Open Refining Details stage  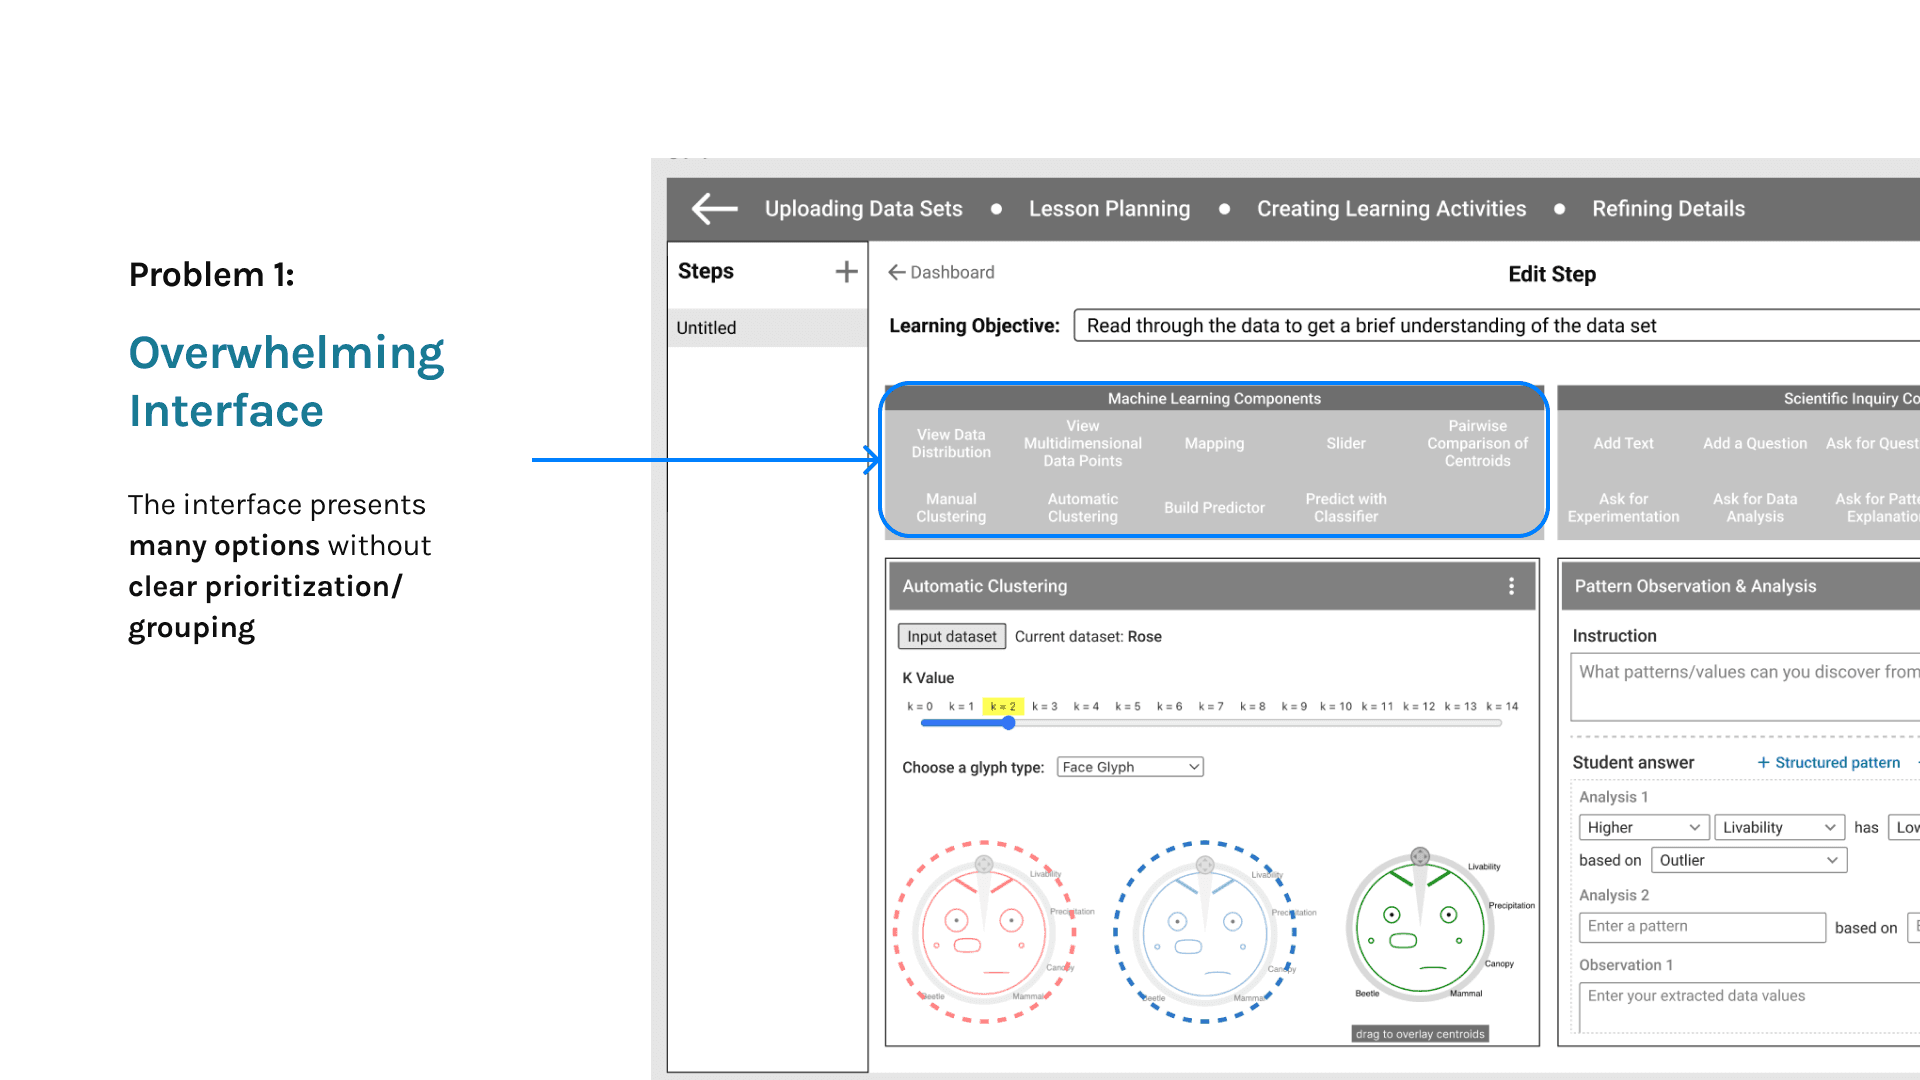tap(1668, 209)
